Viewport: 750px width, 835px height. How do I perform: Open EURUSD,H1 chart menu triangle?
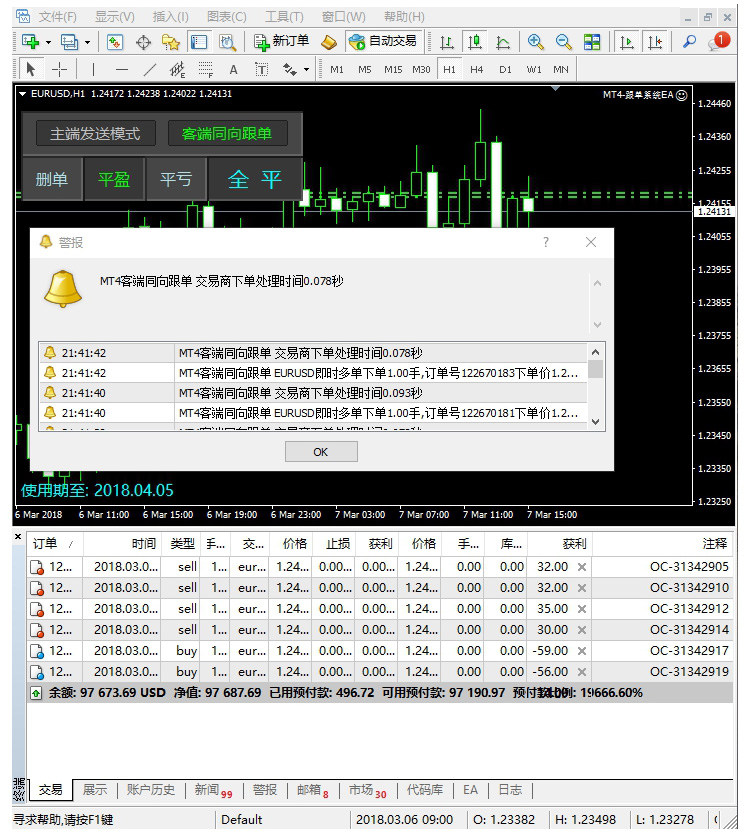click(x=22, y=94)
